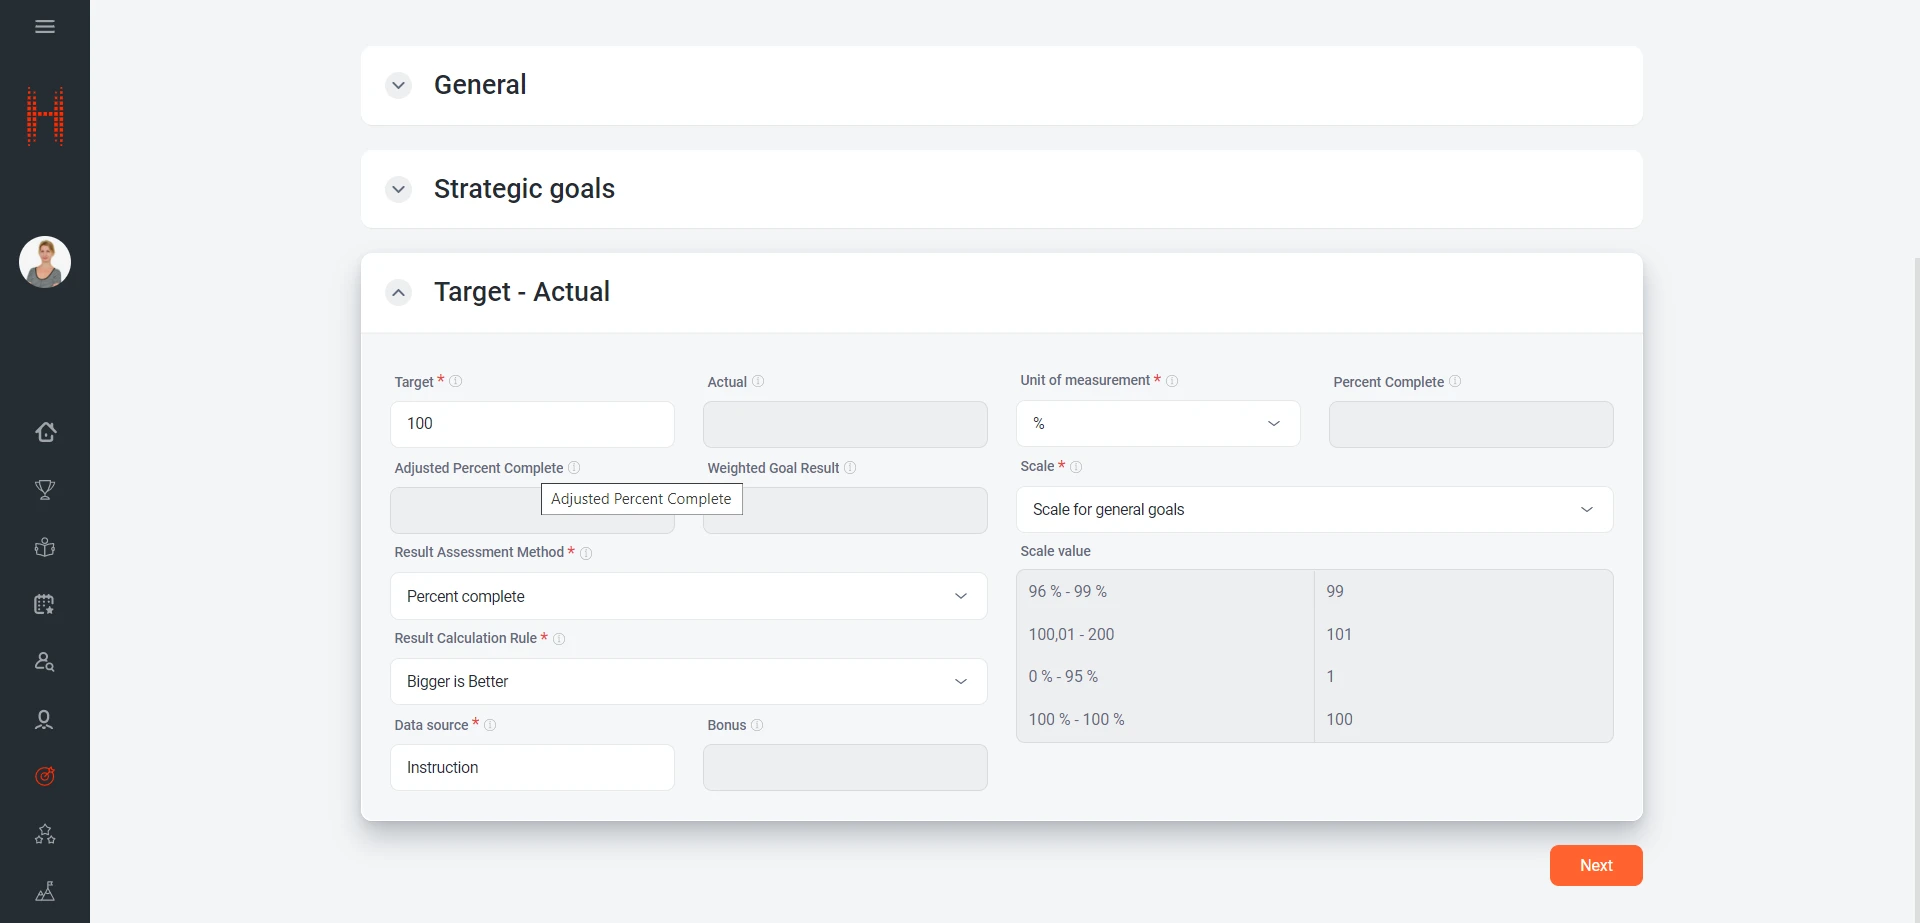Click info icon next to Target label
This screenshot has height=923, width=1920.
[456, 381]
